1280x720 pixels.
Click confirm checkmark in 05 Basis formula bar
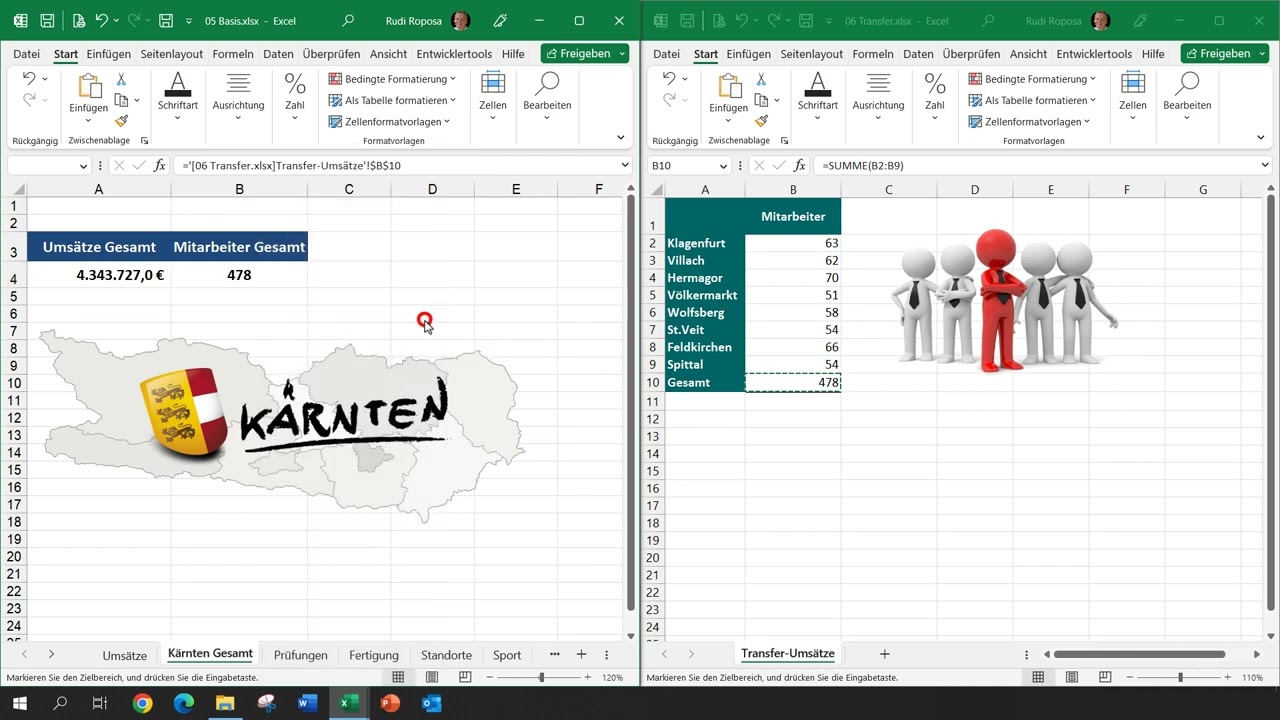click(139, 166)
